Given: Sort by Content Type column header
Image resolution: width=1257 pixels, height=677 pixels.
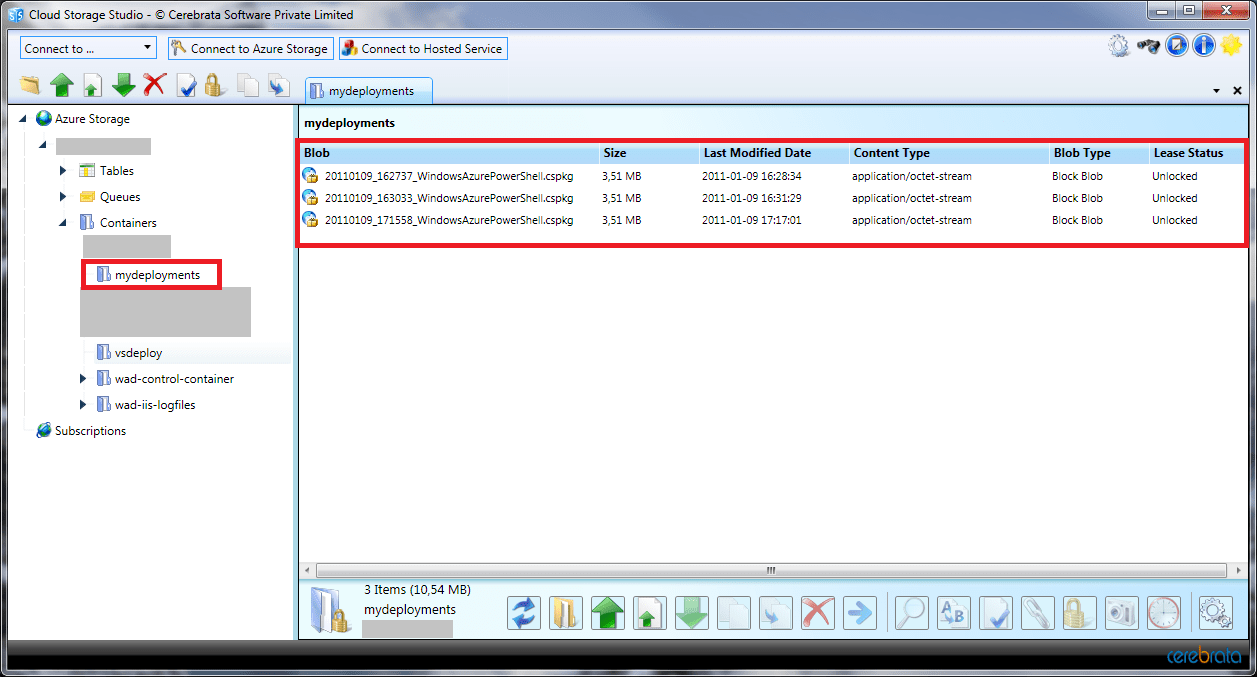Looking at the screenshot, I should pyautogui.click(x=950, y=153).
